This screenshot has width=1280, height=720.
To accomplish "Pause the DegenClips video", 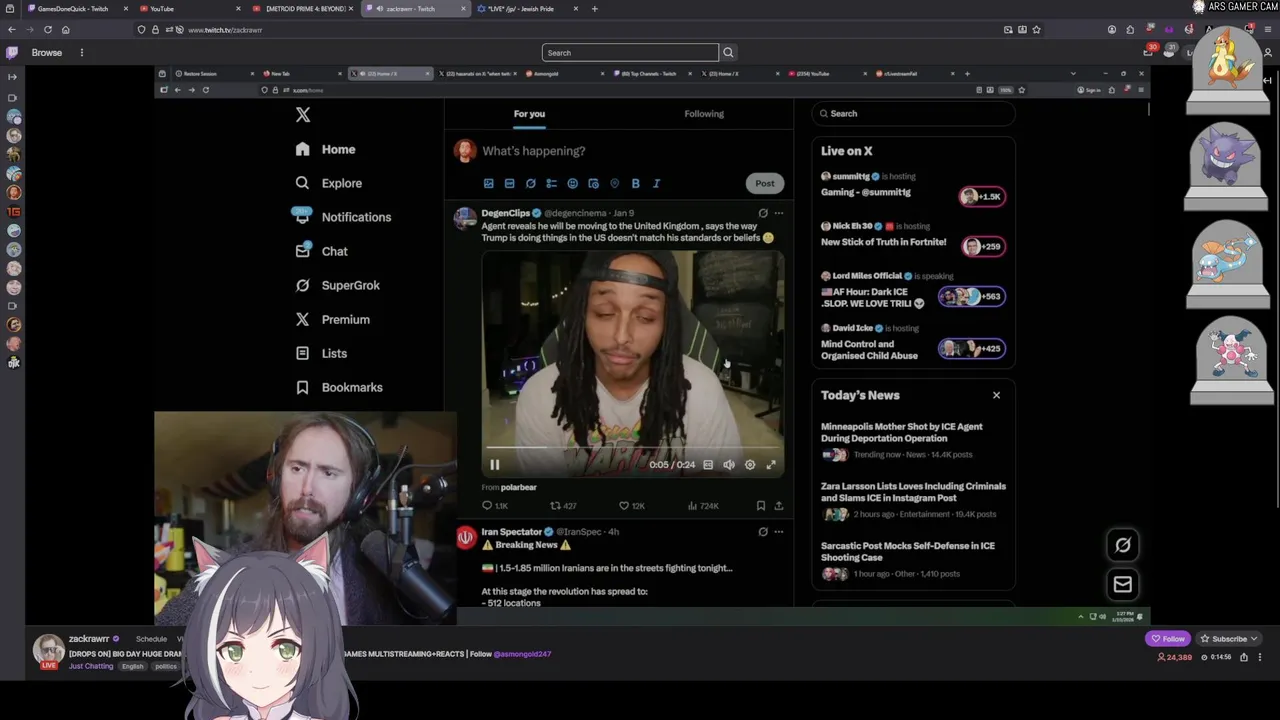I will 494,464.
